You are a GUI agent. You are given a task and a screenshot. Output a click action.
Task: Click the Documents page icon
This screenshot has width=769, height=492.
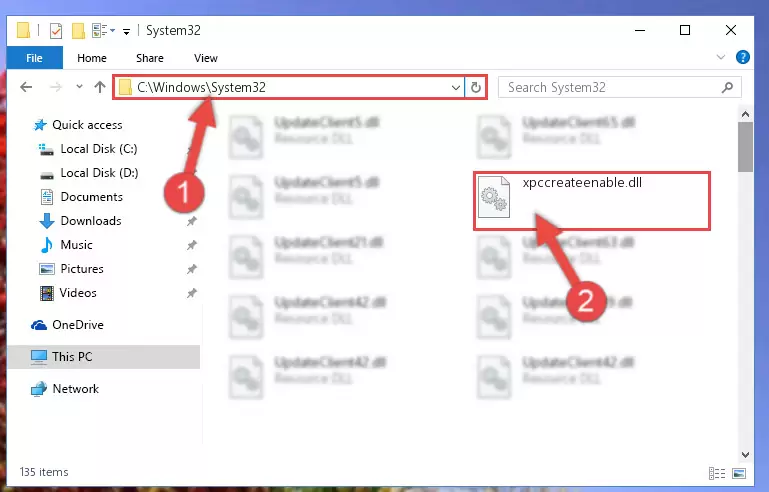point(47,197)
